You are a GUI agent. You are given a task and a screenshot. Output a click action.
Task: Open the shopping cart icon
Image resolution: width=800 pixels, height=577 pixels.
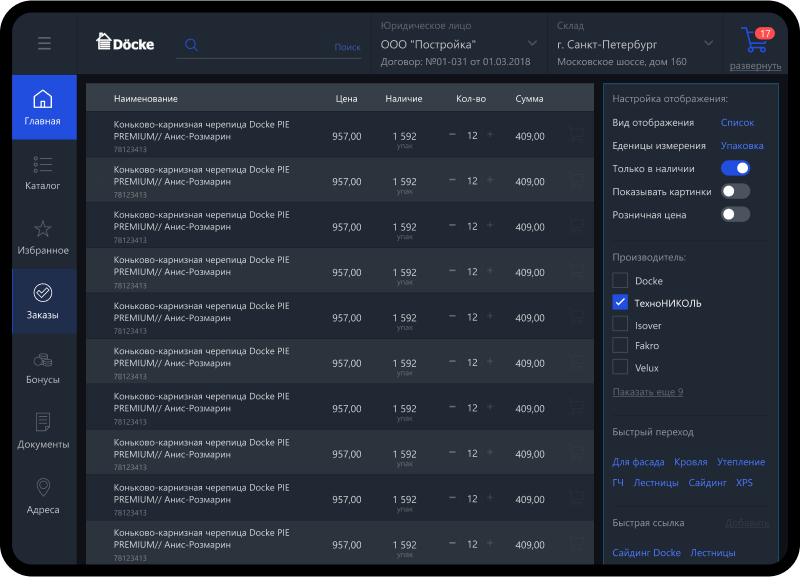coord(754,40)
